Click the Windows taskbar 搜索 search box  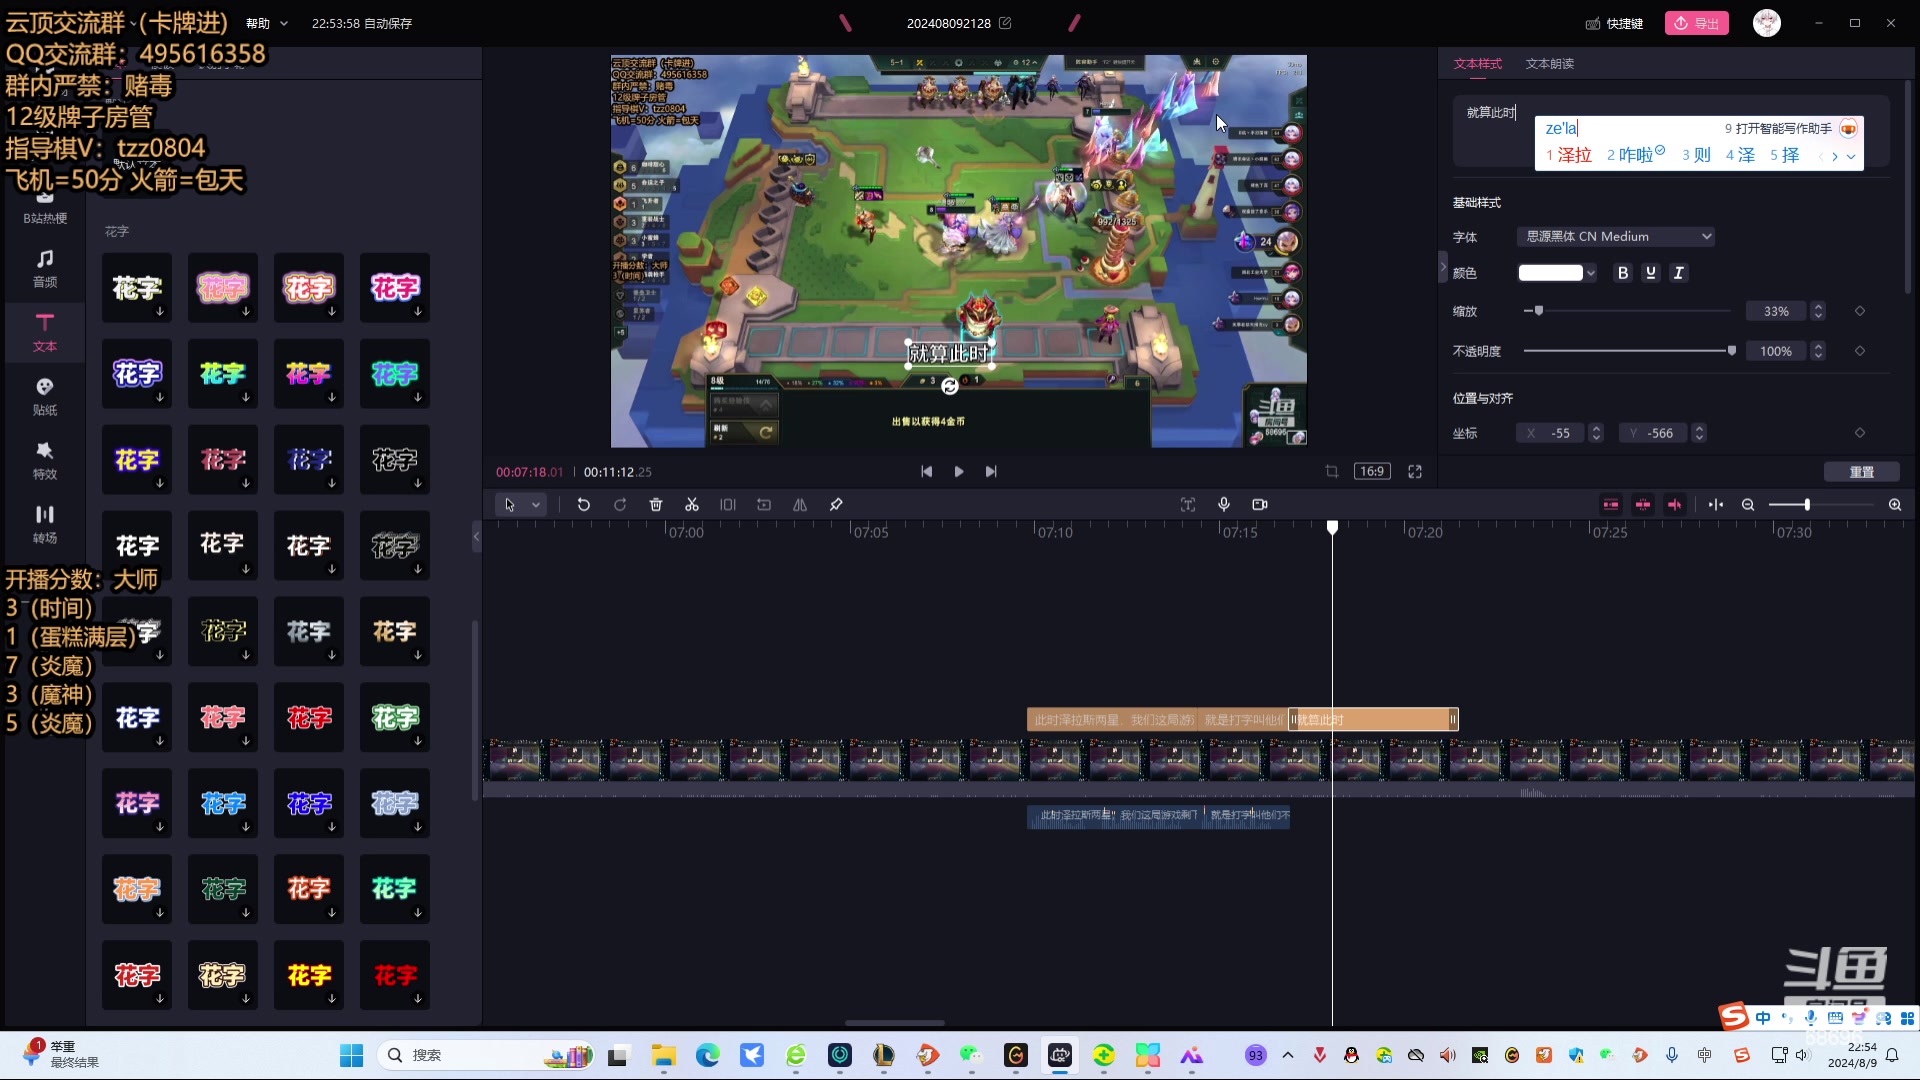point(484,1055)
